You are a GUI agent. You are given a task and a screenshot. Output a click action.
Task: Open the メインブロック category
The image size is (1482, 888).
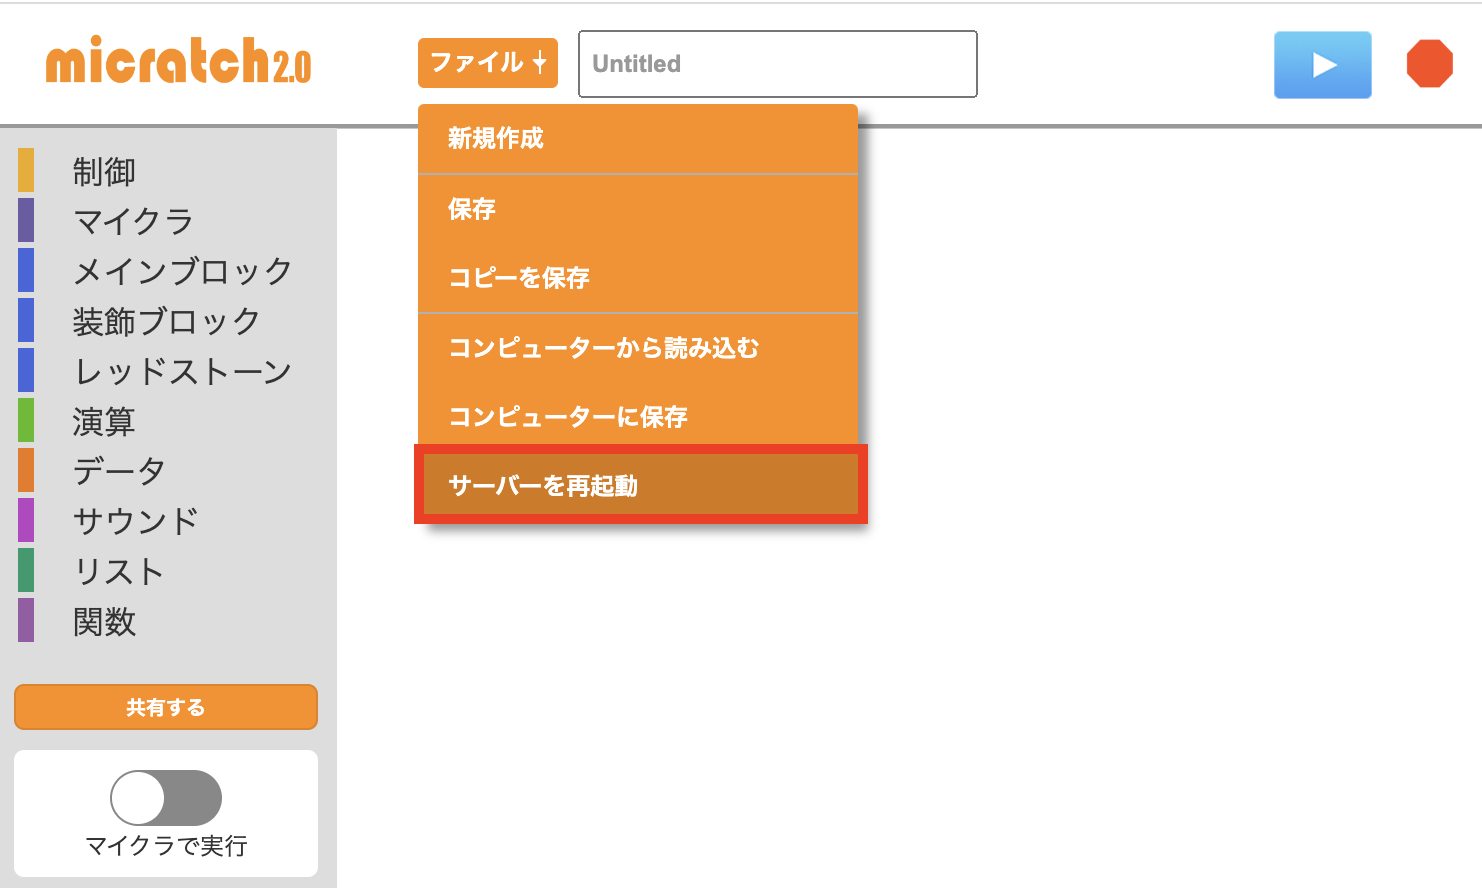[x=183, y=271]
